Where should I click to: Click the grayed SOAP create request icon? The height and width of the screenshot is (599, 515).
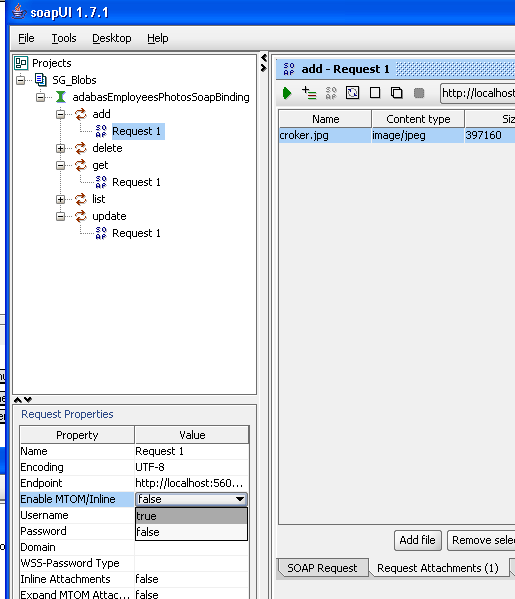(331, 93)
